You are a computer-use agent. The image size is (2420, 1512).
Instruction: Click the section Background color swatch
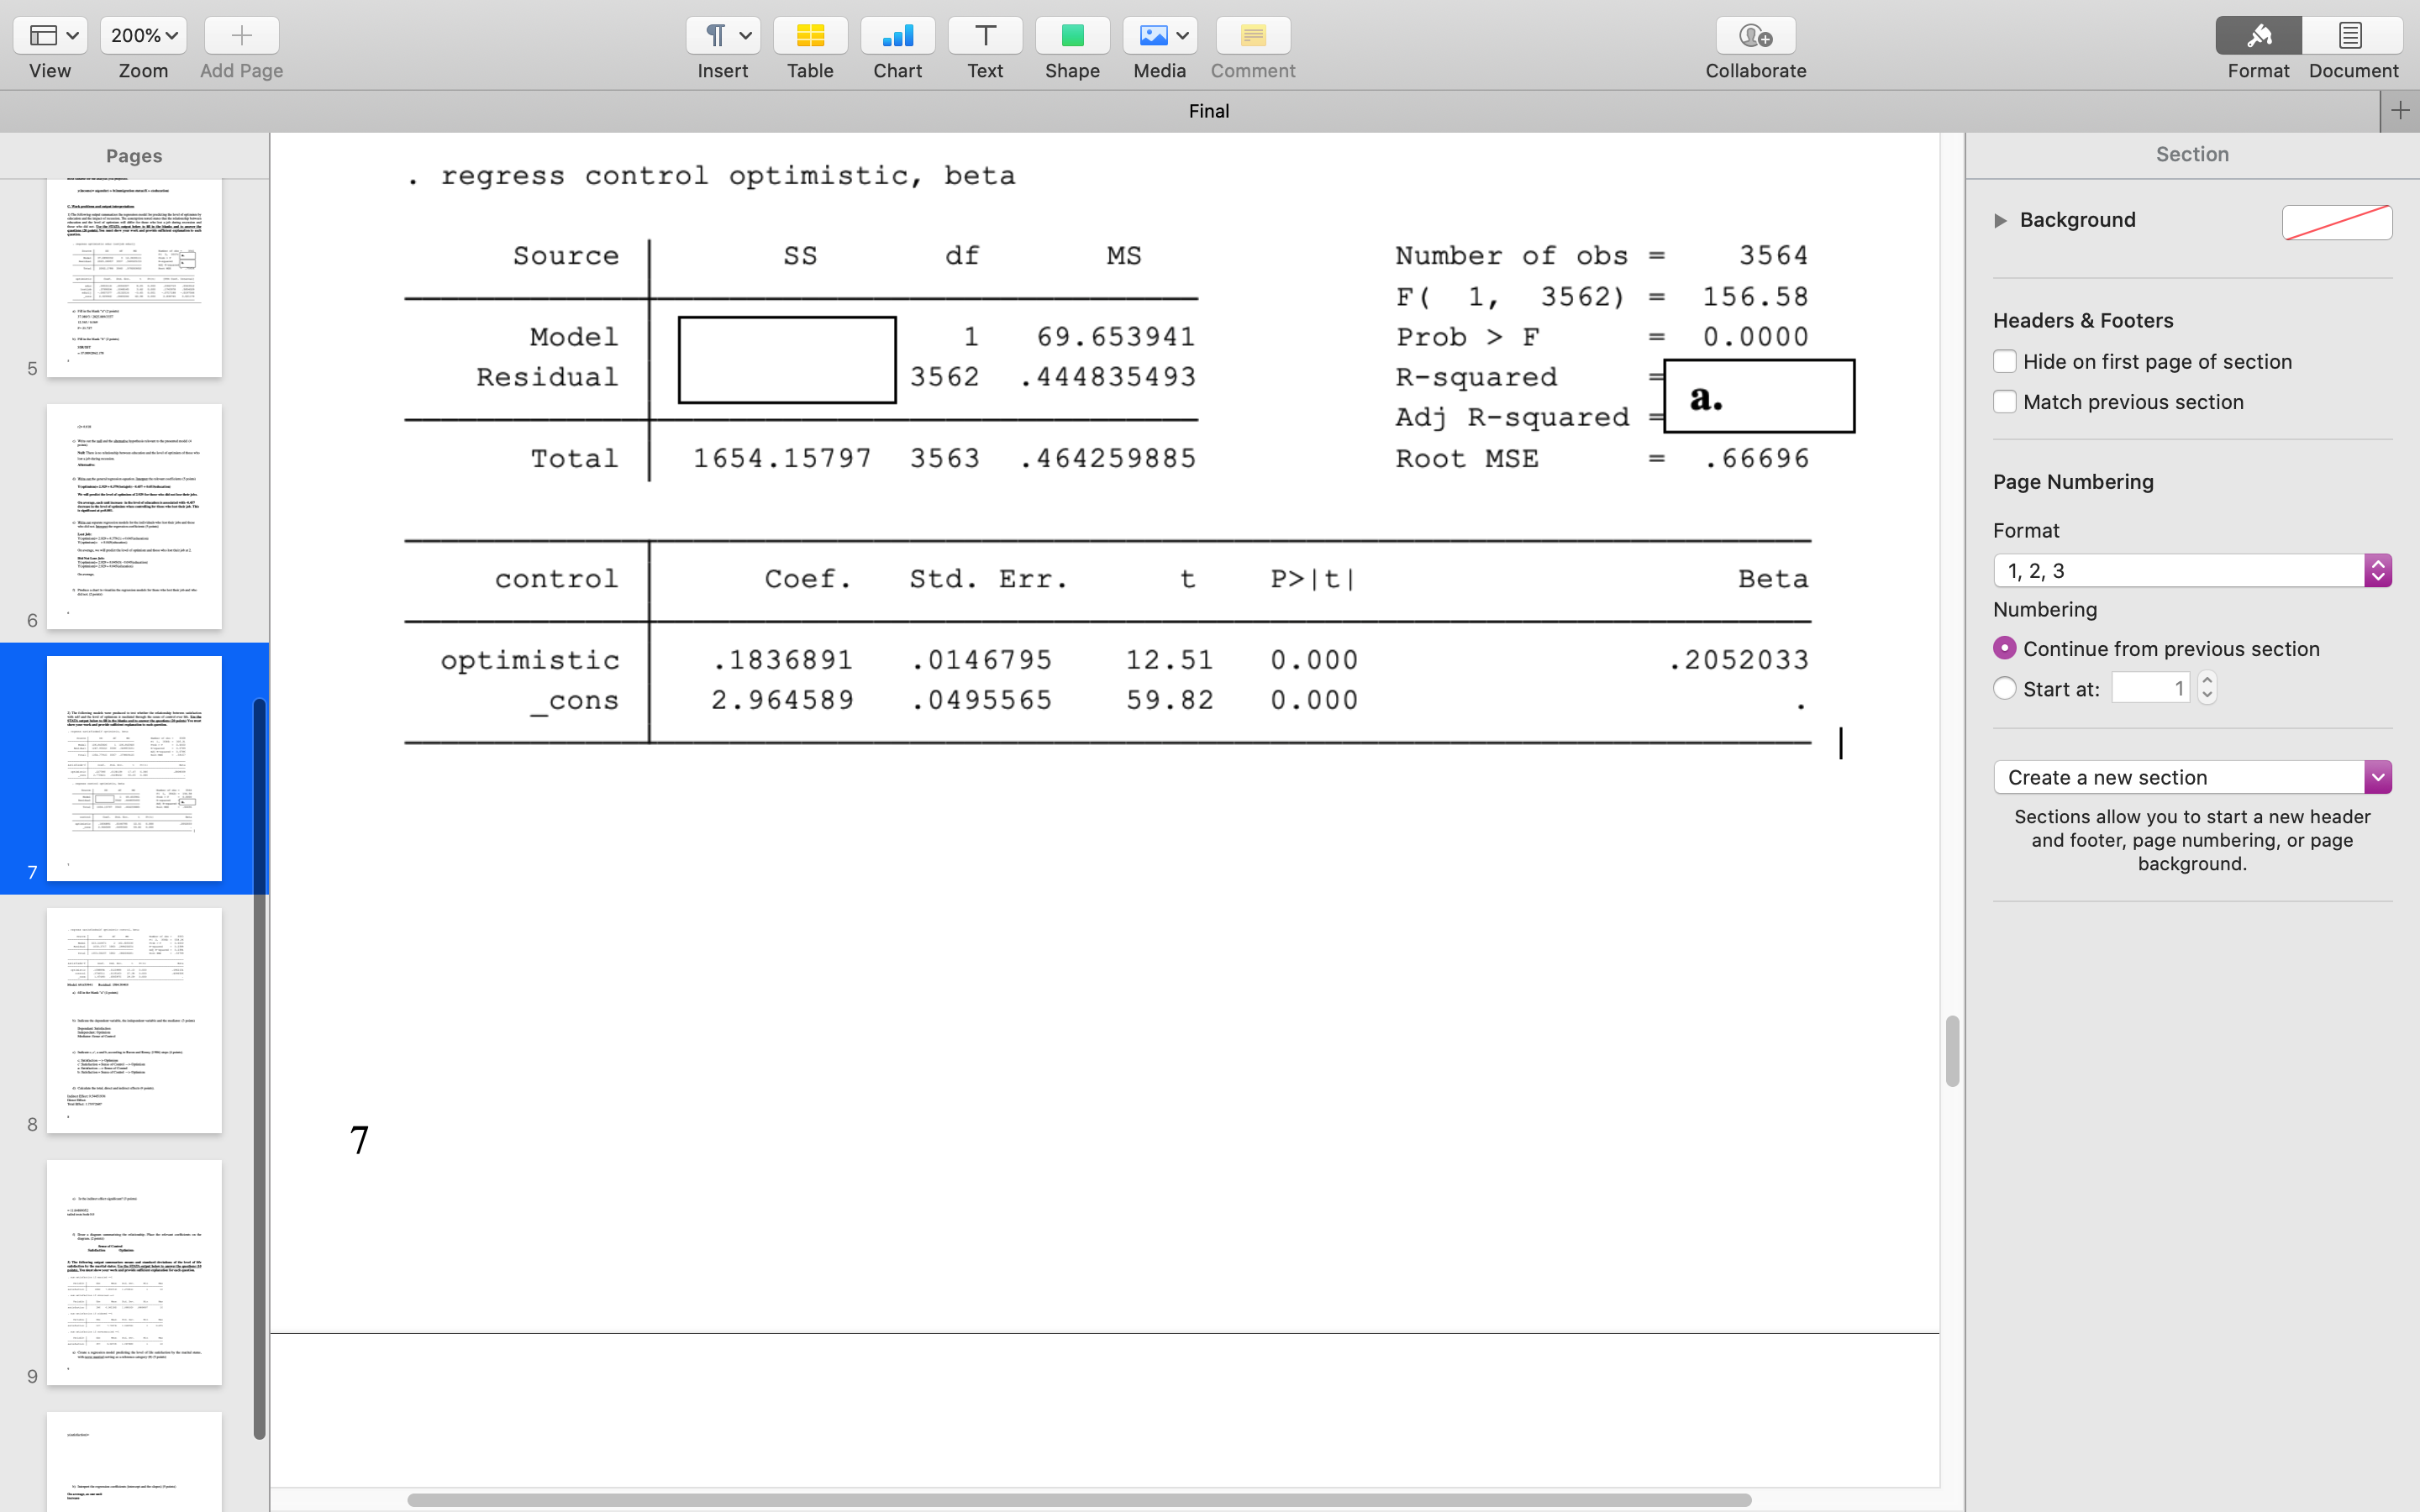(x=2336, y=221)
